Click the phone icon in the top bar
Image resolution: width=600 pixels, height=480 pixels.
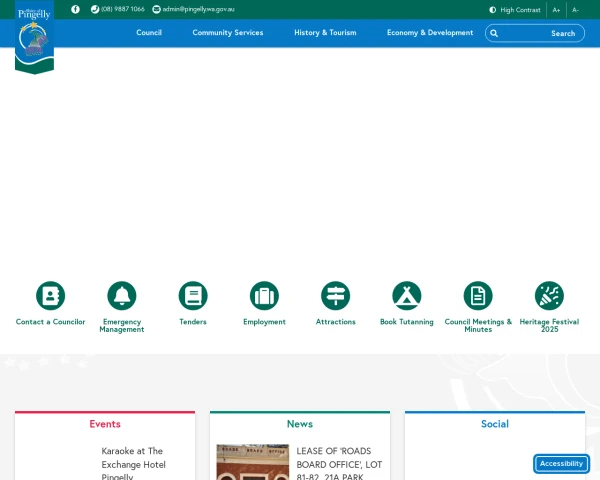click(x=95, y=9)
